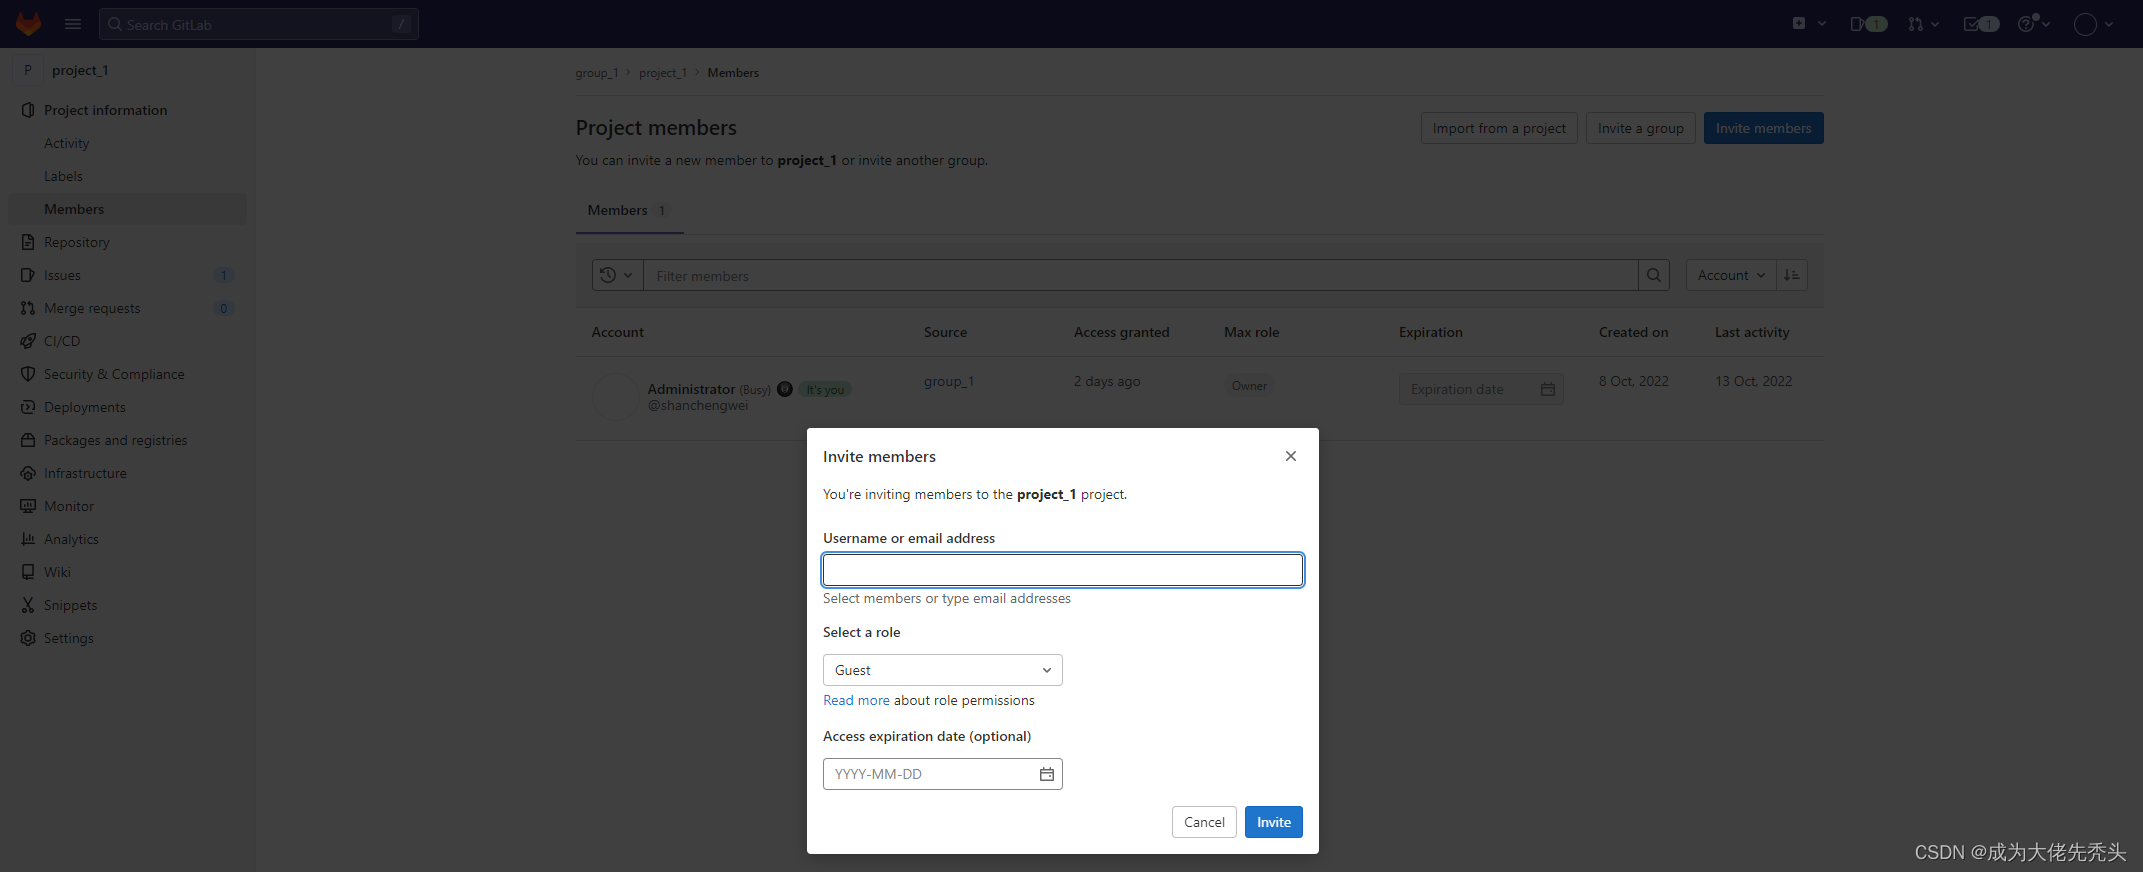
Task: Click Import from a project button
Action: coord(1499,128)
